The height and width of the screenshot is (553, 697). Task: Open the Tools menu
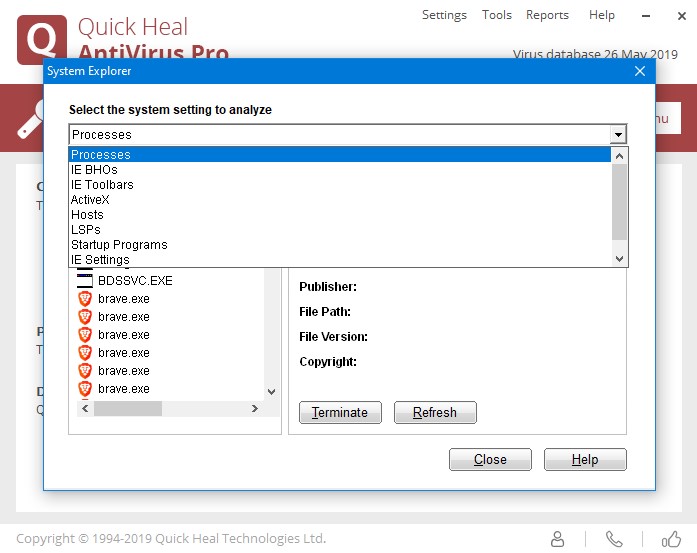(497, 15)
